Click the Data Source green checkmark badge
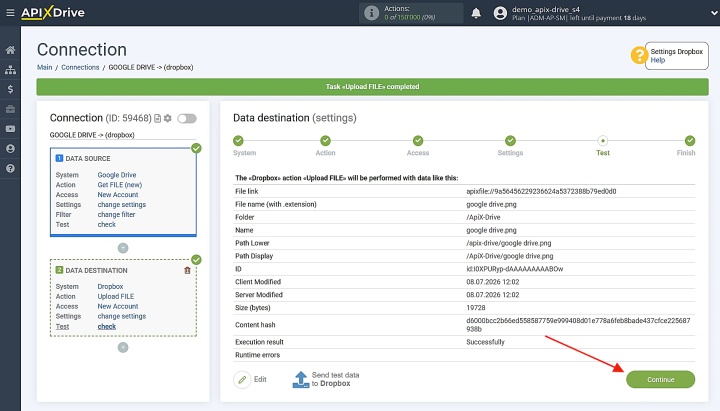 point(197,148)
